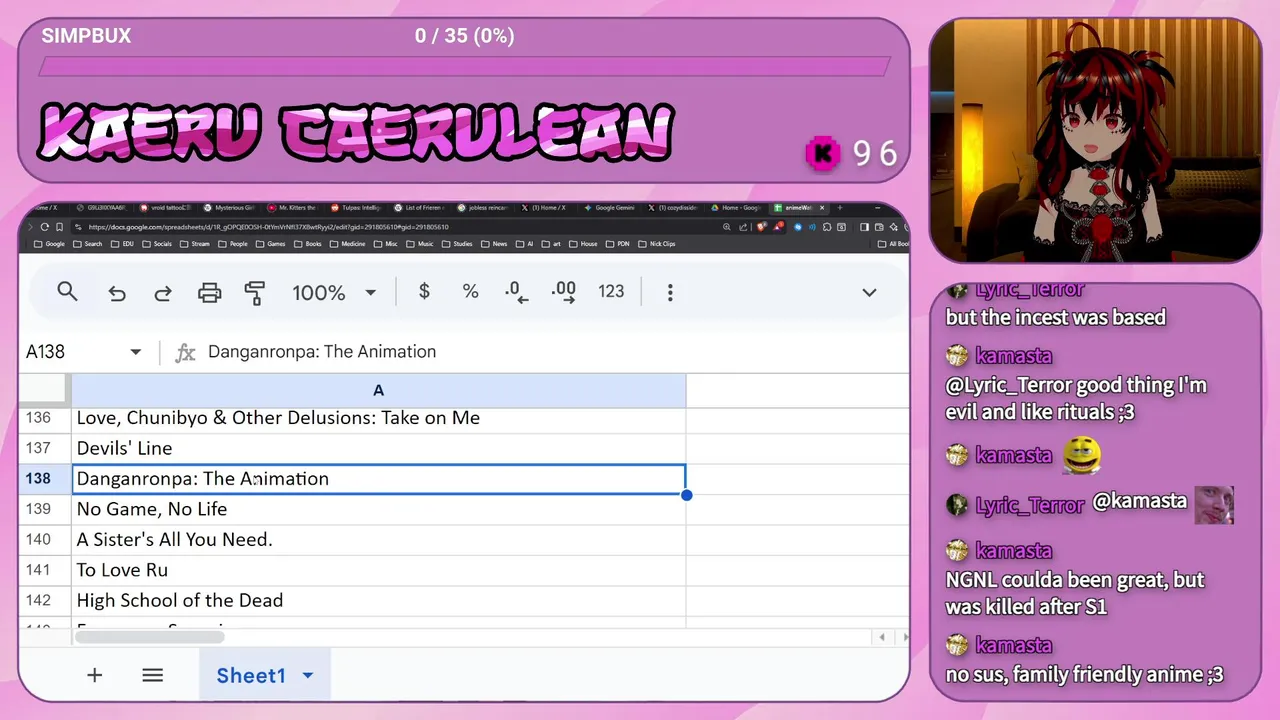Viewport: 1280px width, 720px height.
Task: Open the Google bookmarks folder
Action: 49,244
